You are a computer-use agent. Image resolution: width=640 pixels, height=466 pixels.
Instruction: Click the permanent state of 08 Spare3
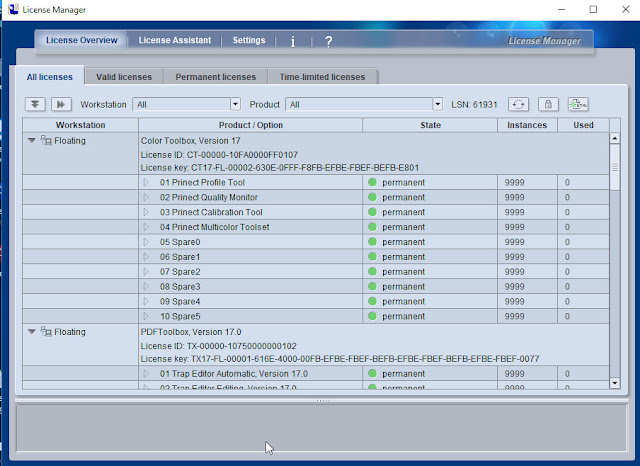click(x=403, y=287)
